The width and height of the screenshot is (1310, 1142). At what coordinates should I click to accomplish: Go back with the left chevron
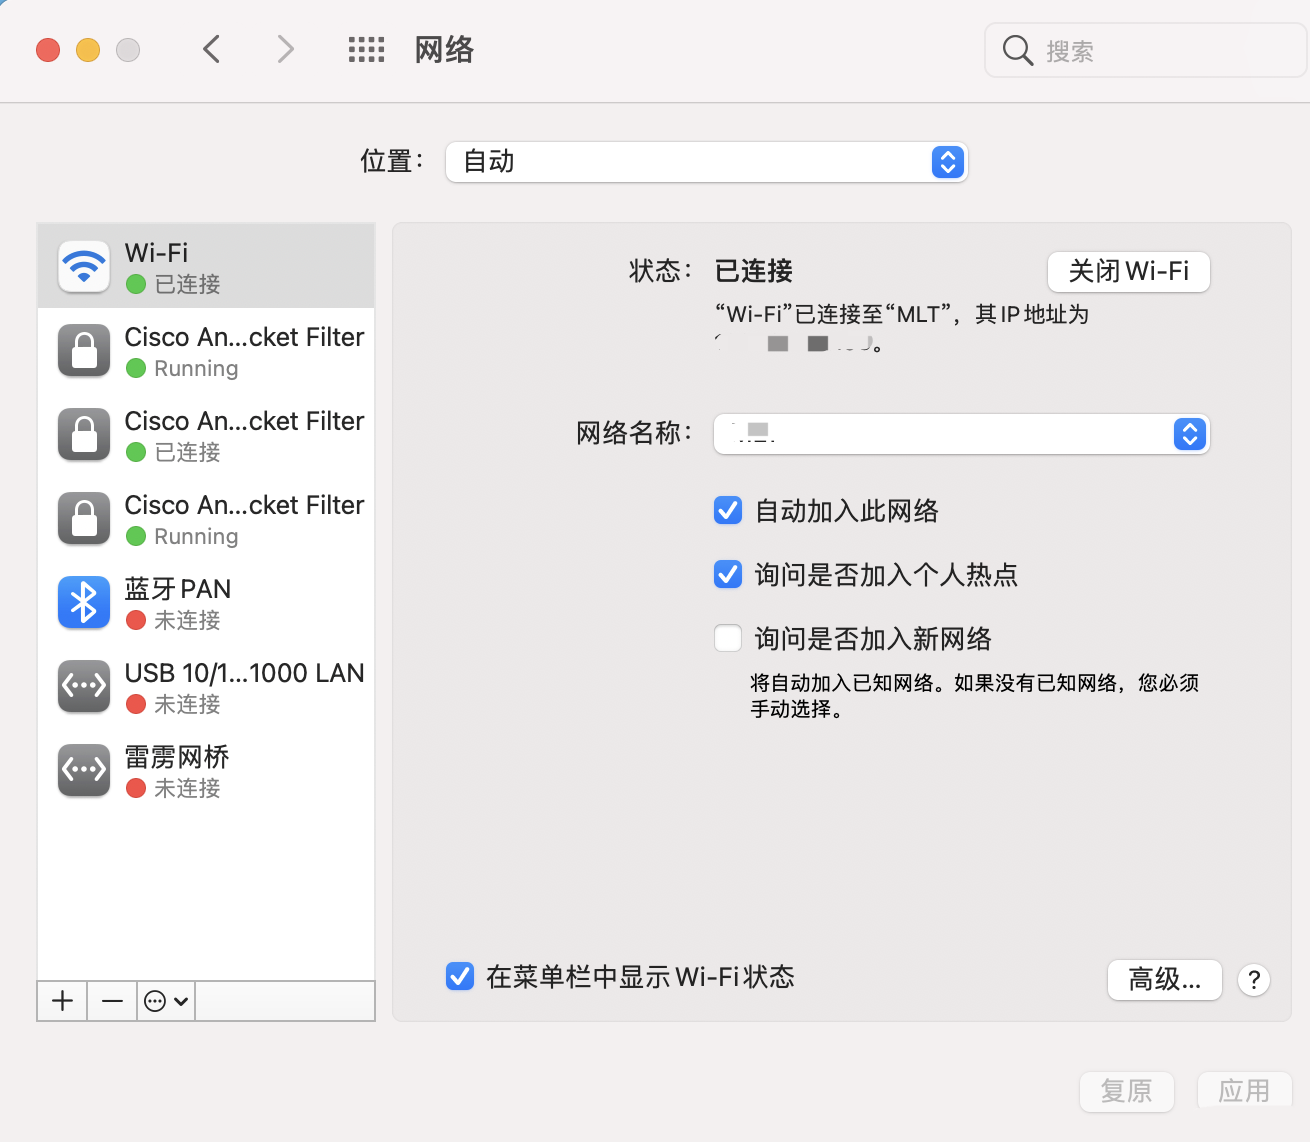click(x=211, y=49)
